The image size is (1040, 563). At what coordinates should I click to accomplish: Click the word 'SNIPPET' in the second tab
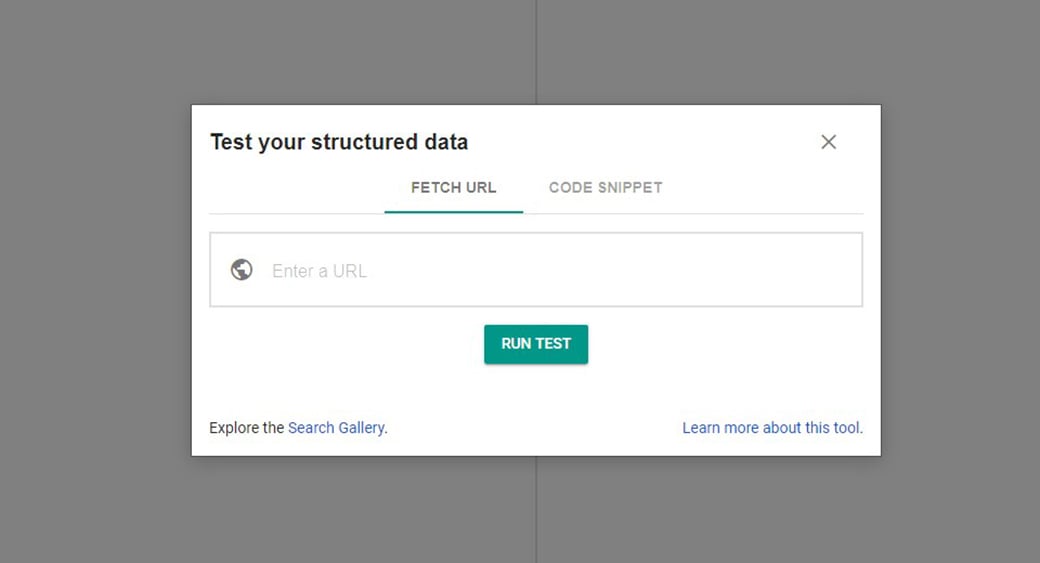[630, 187]
